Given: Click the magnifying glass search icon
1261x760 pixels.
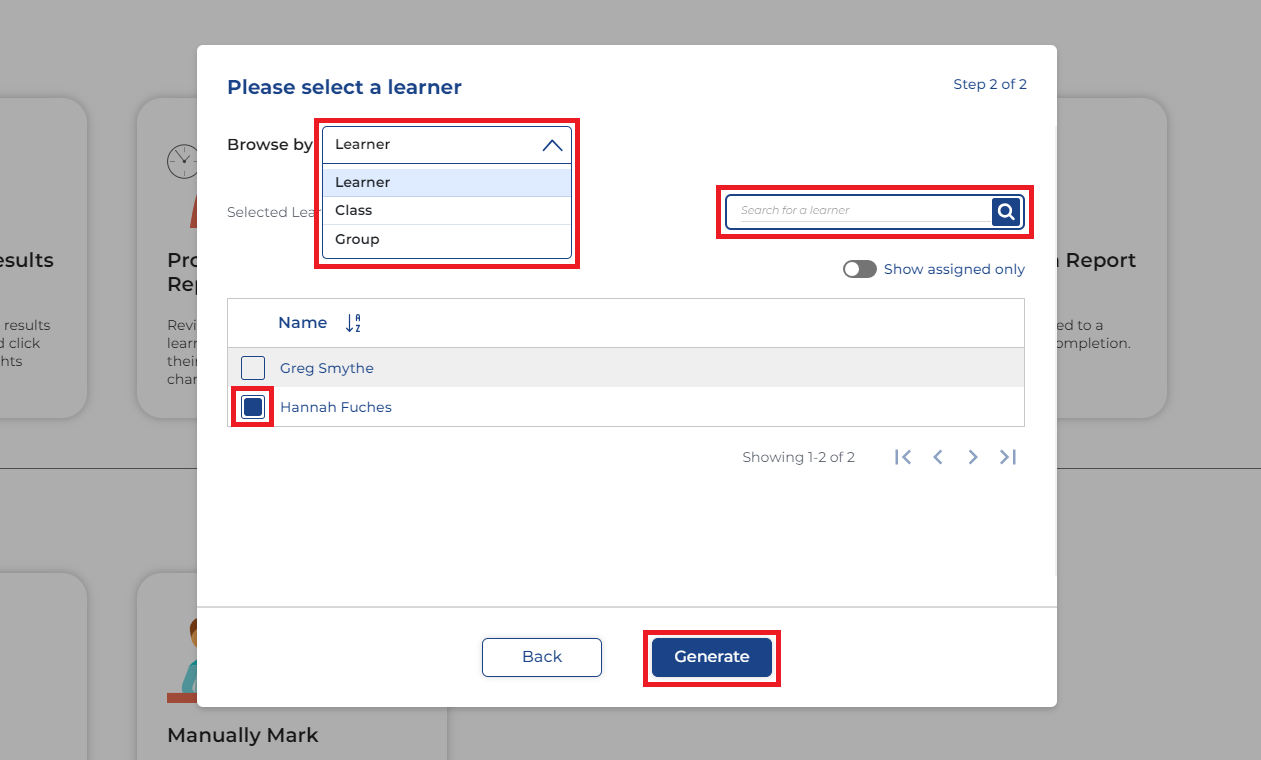Looking at the screenshot, I should (1006, 211).
